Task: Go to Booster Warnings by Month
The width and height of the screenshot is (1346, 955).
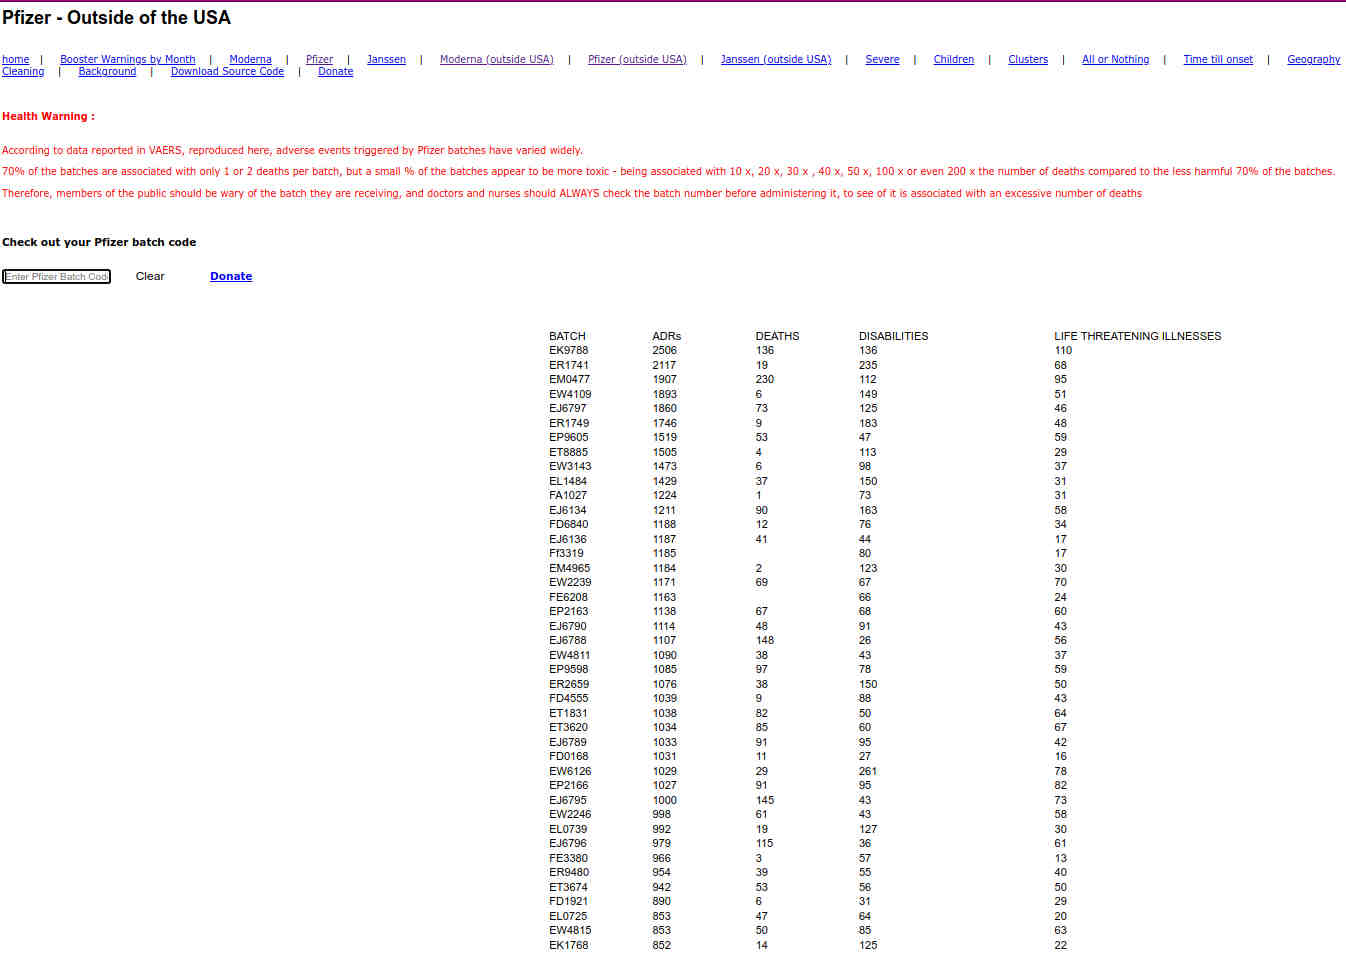Action: 128,60
